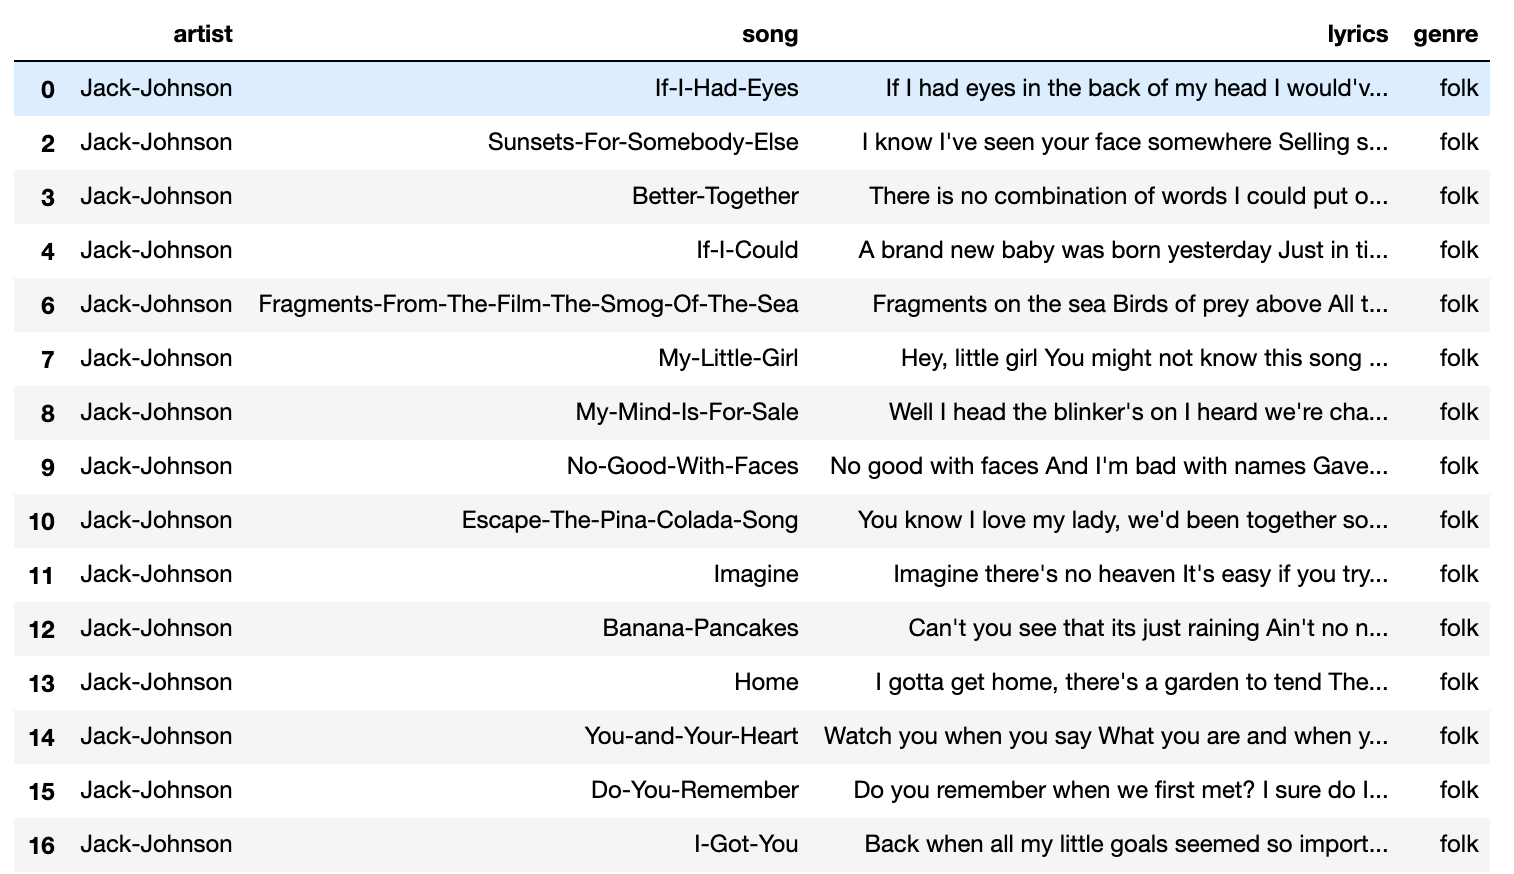
Task: Click the If-I-Could song cell
Action: pyautogui.click(x=747, y=250)
